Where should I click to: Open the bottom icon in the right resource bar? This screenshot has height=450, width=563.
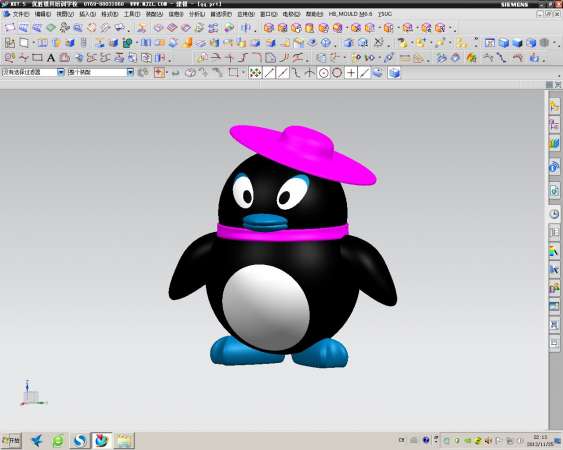click(554, 343)
